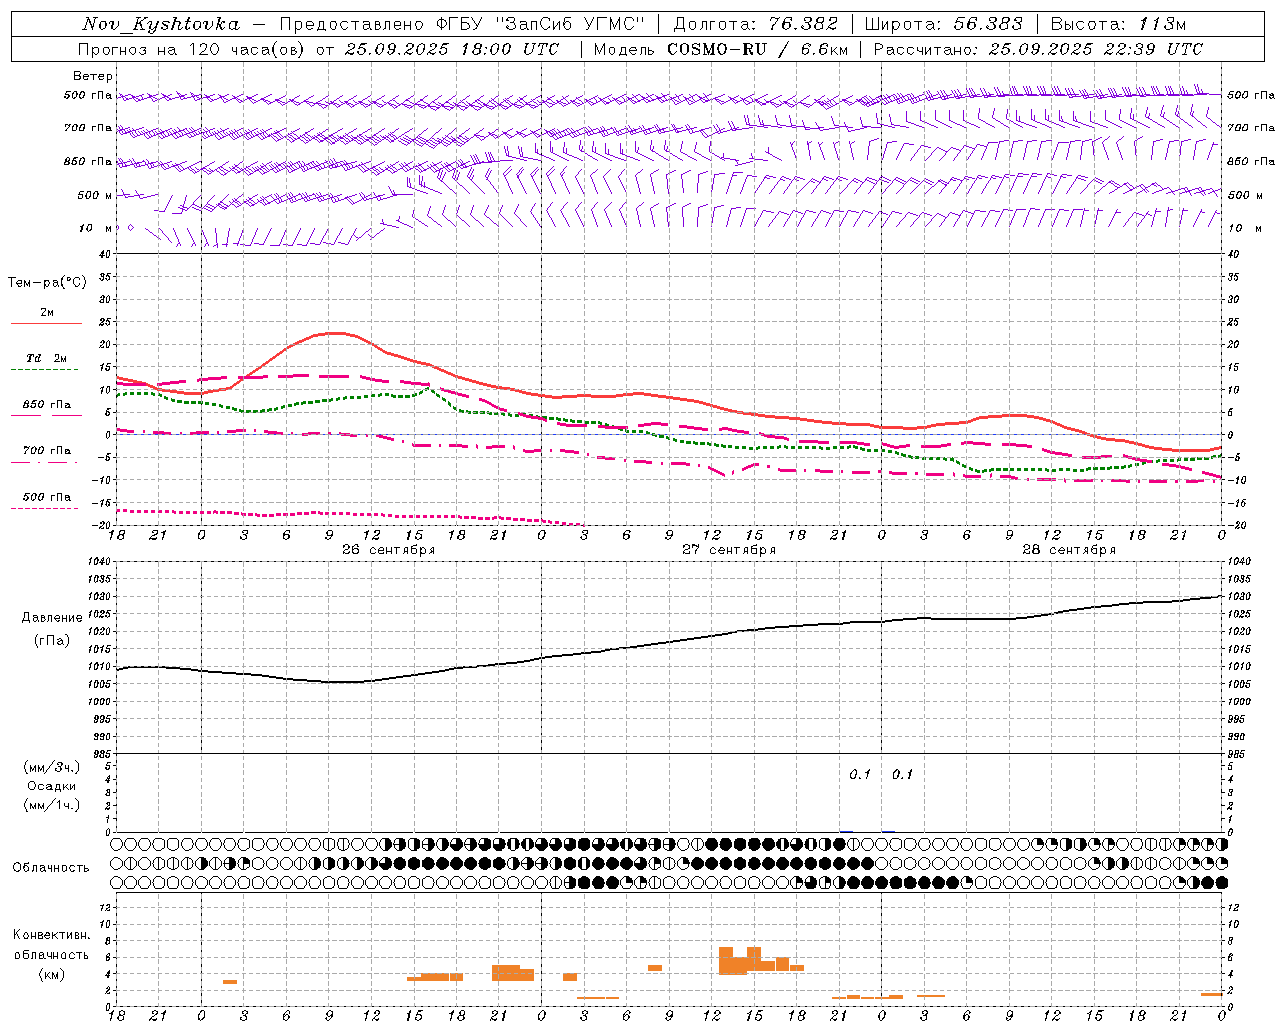Viewport: 1280px width, 1024px height.
Task: Select the Td 2м dew point legend entry
Action: pos(46,363)
